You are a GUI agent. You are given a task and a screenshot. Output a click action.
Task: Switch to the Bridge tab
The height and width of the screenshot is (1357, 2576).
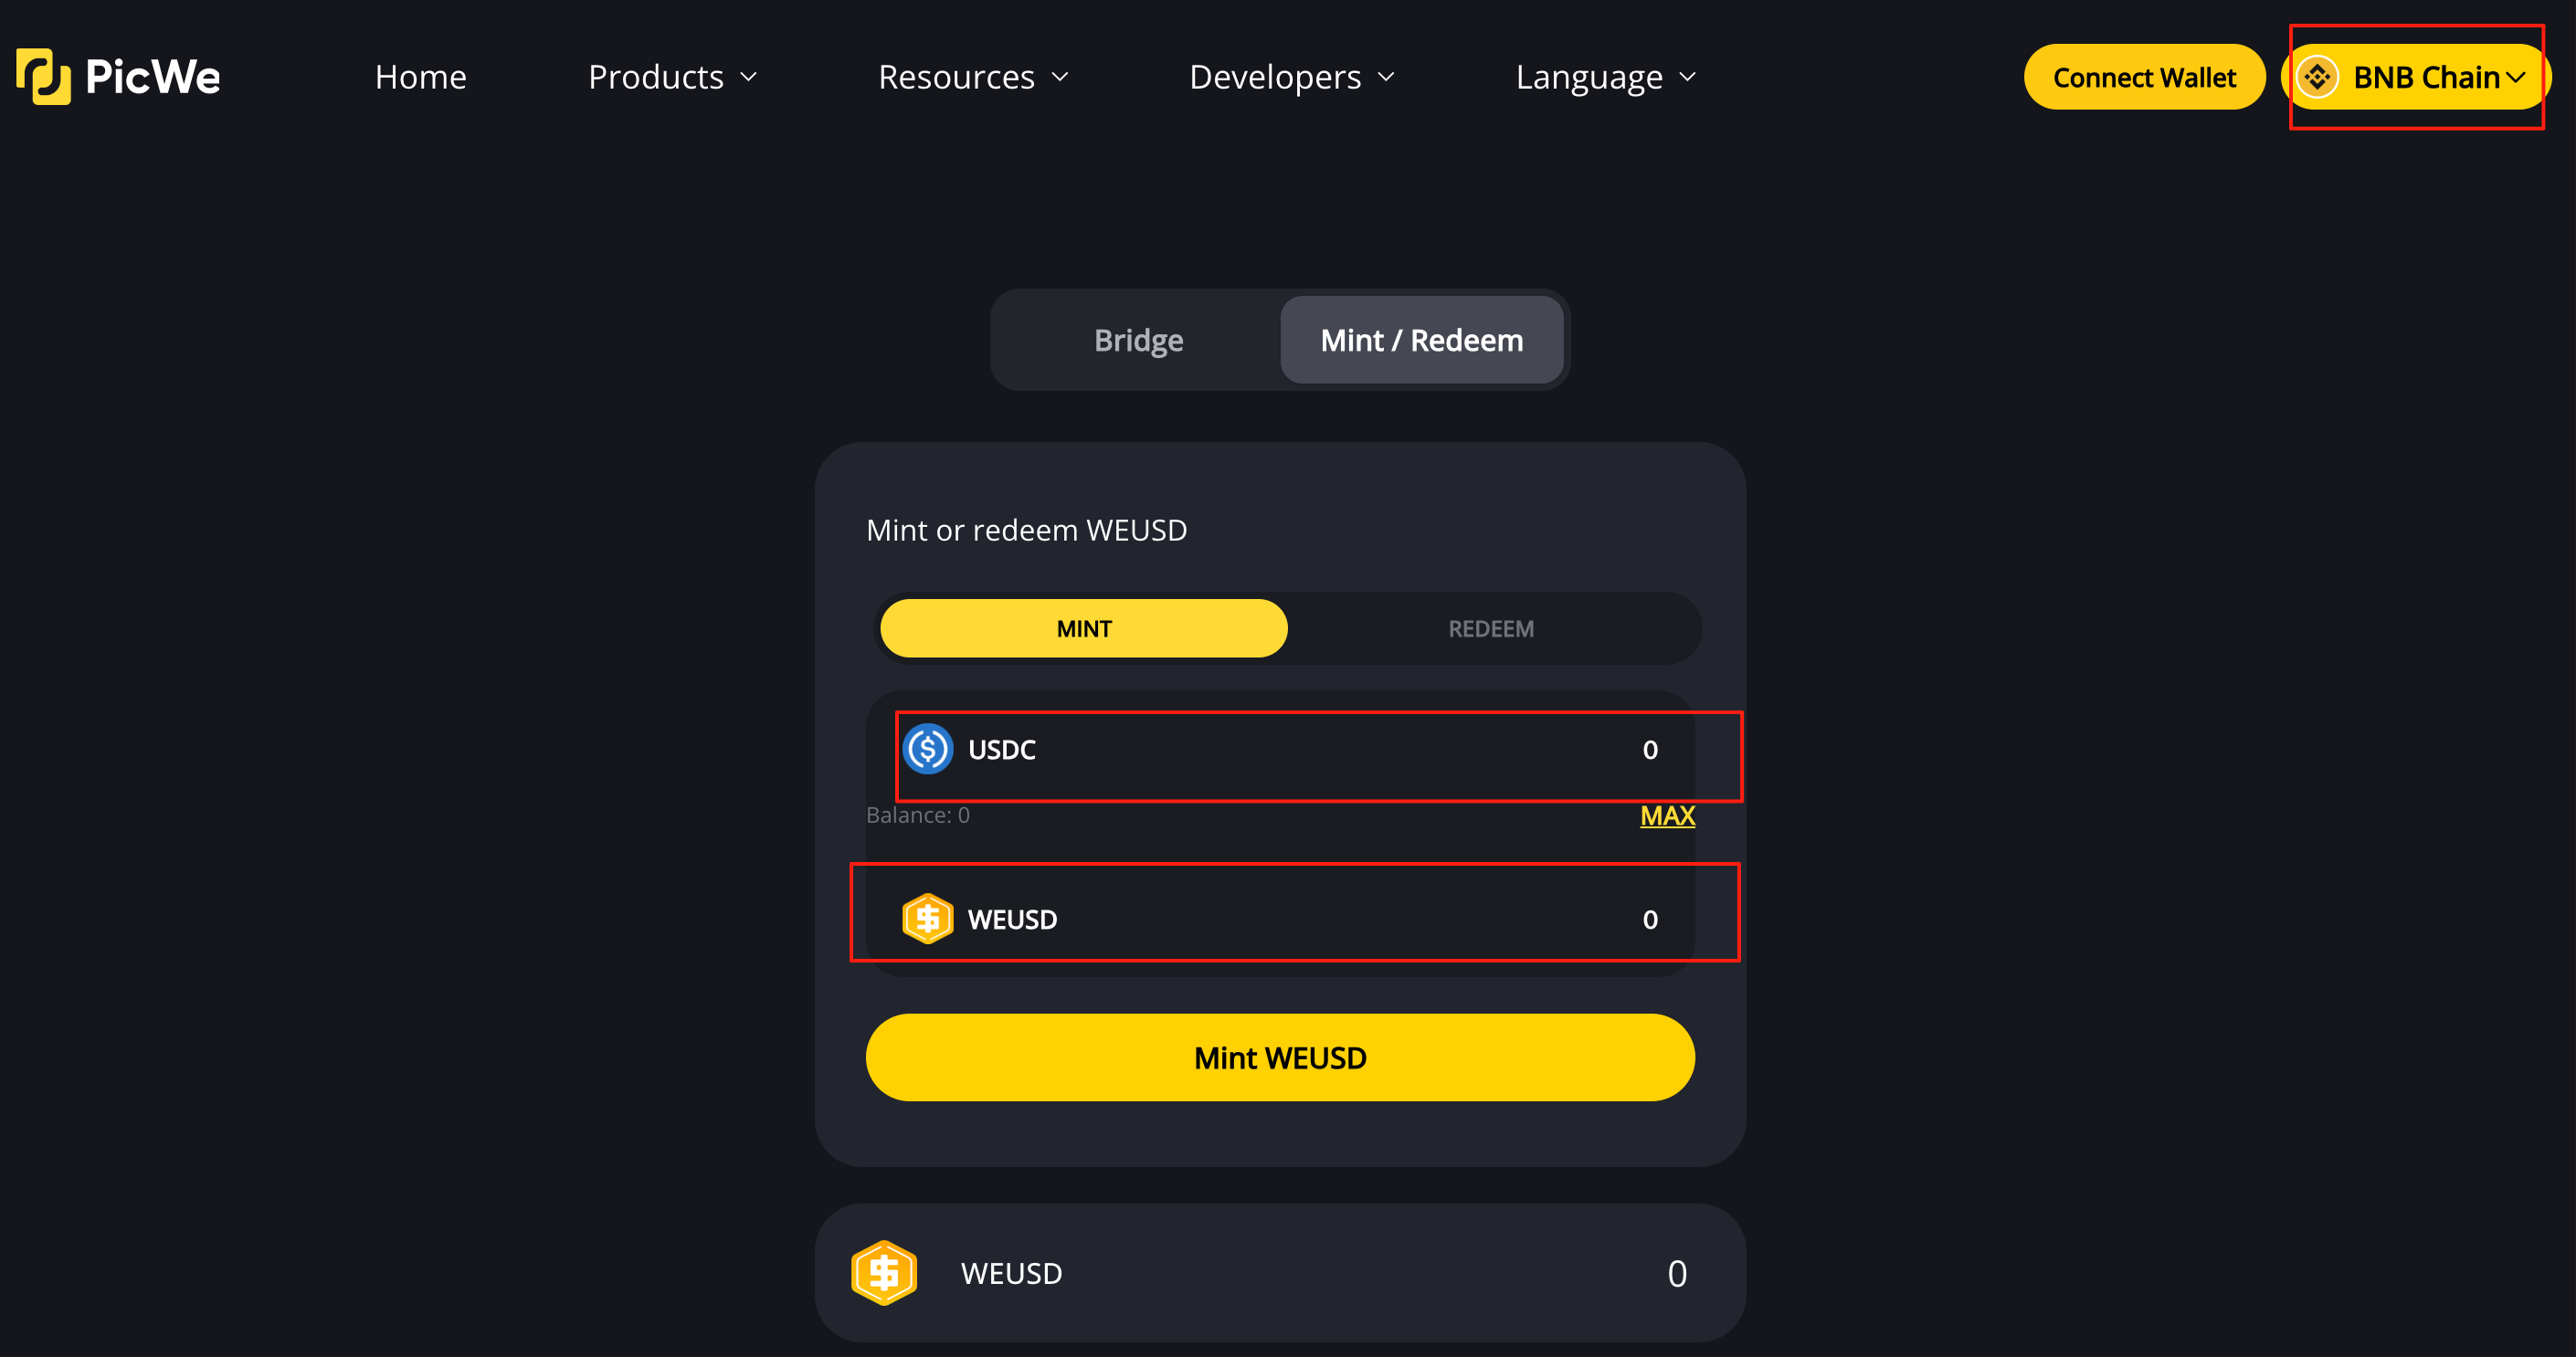pyautogui.click(x=1138, y=340)
